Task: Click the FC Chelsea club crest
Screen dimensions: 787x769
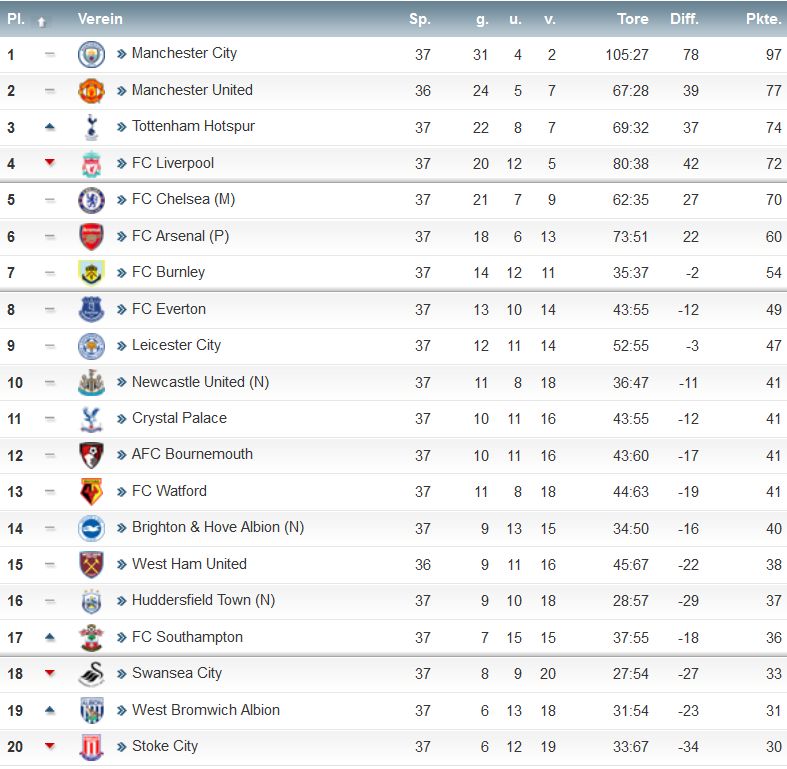Action: pos(91,200)
